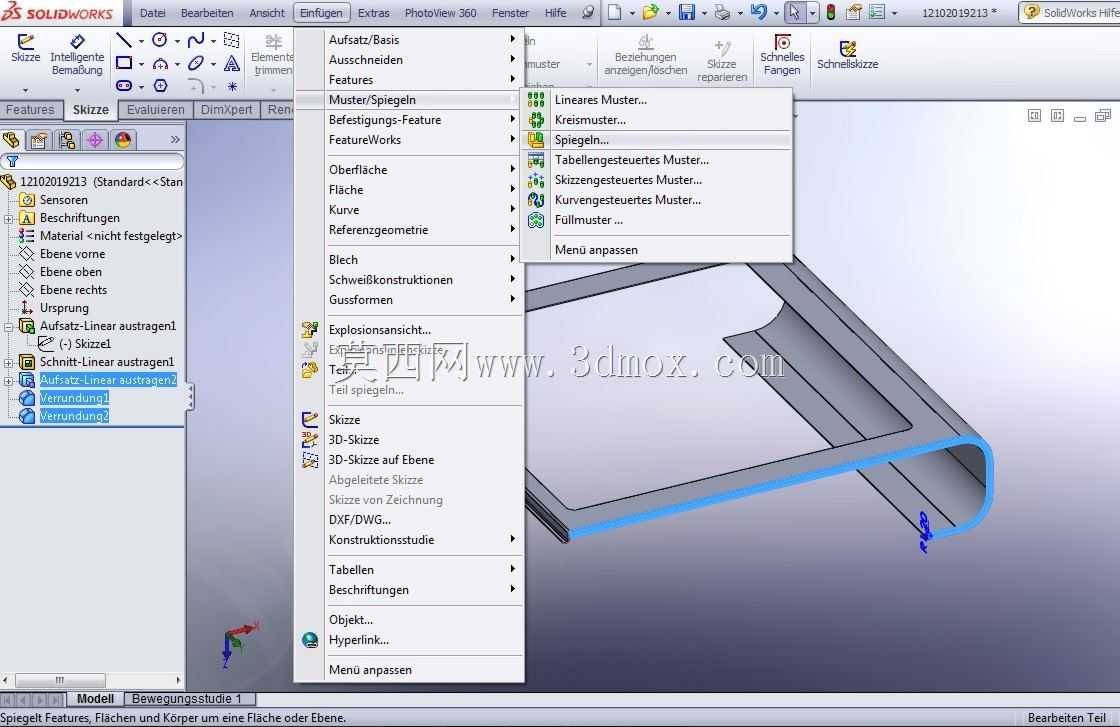Click Skizze reparieren tool
The height and width of the screenshot is (727, 1120).
pos(722,60)
